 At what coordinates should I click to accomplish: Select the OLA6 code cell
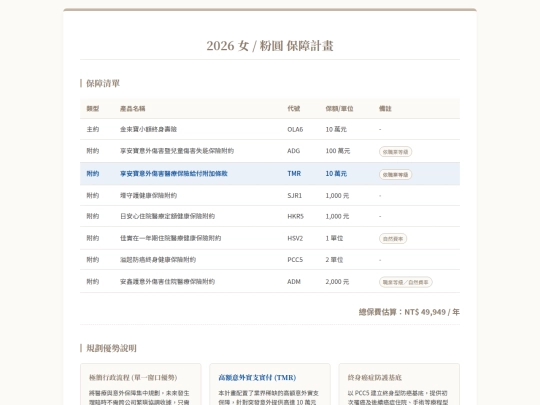(x=295, y=129)
